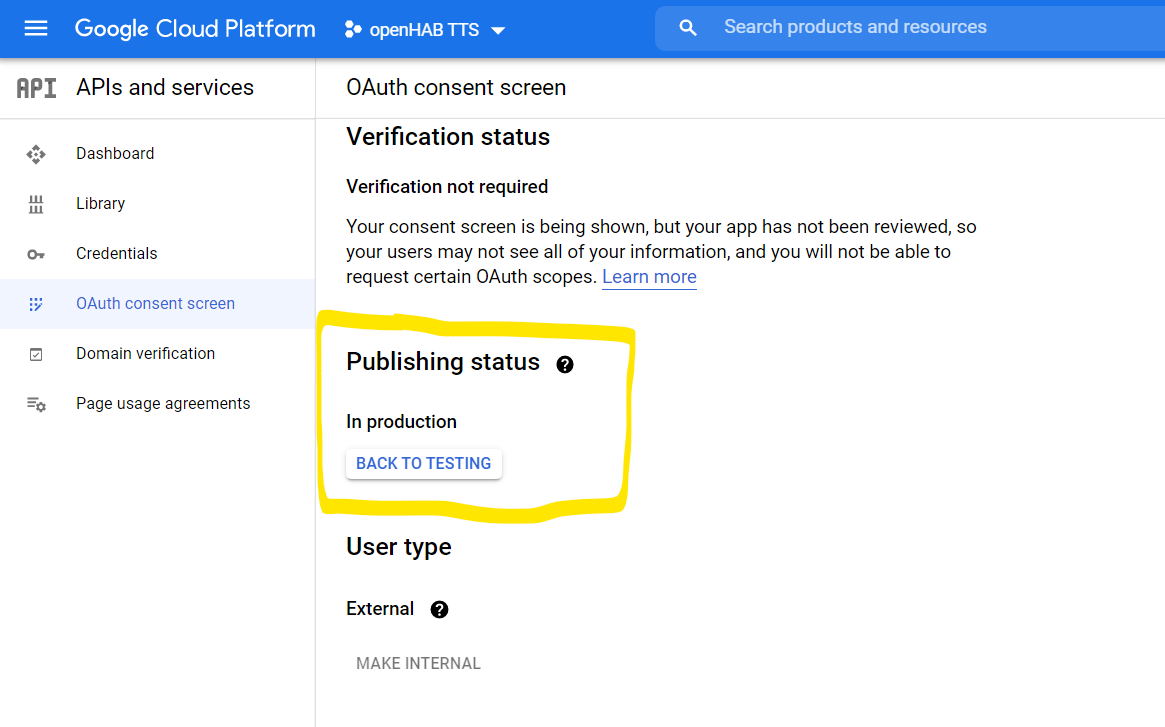
Task: Click the Make Internal button
Action: point(418,663)
